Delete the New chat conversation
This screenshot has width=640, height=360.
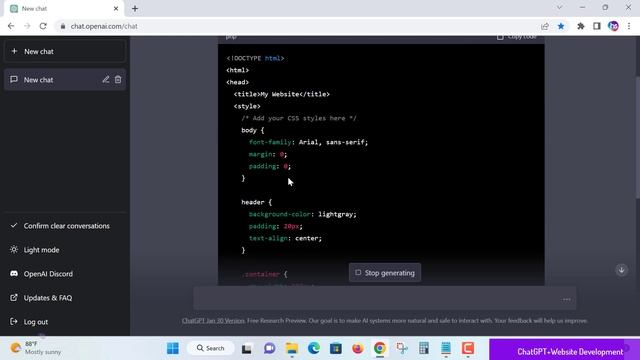[118, 80]
